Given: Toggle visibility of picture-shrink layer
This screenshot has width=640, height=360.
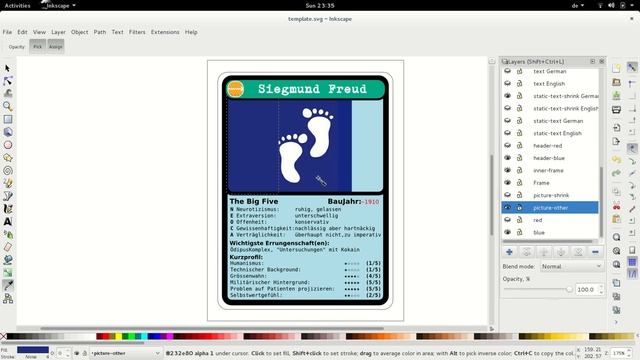Looking at the screenshot, I should 507,195.
